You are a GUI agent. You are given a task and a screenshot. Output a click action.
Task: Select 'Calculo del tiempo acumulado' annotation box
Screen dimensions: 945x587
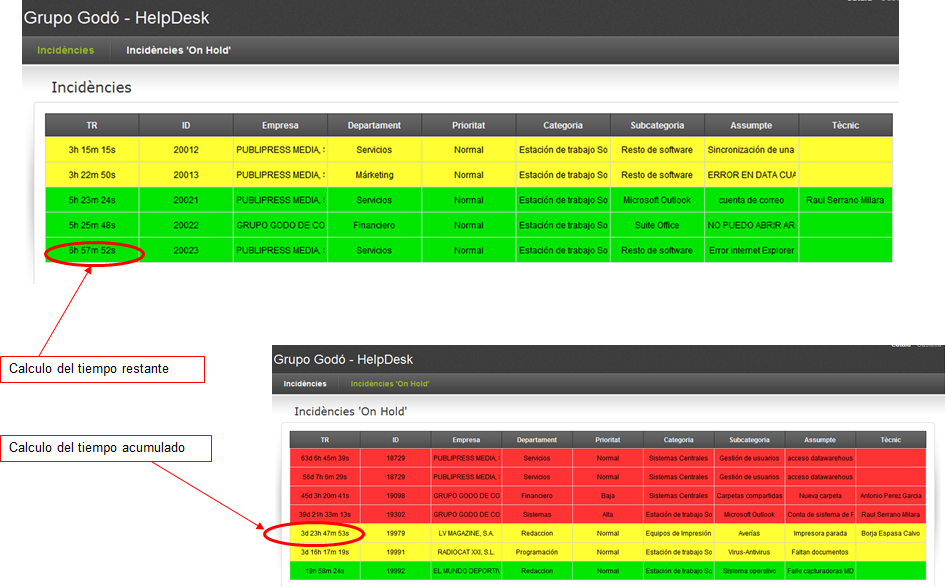[106, 449]
